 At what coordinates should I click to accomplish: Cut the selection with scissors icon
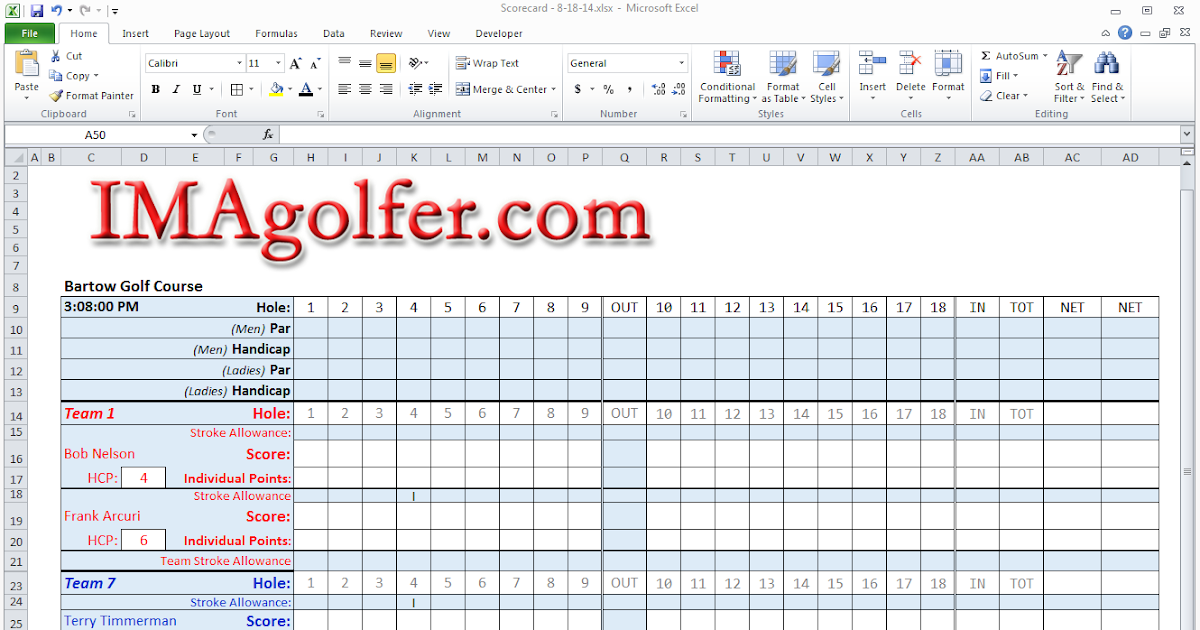click(x=56, y=56)
